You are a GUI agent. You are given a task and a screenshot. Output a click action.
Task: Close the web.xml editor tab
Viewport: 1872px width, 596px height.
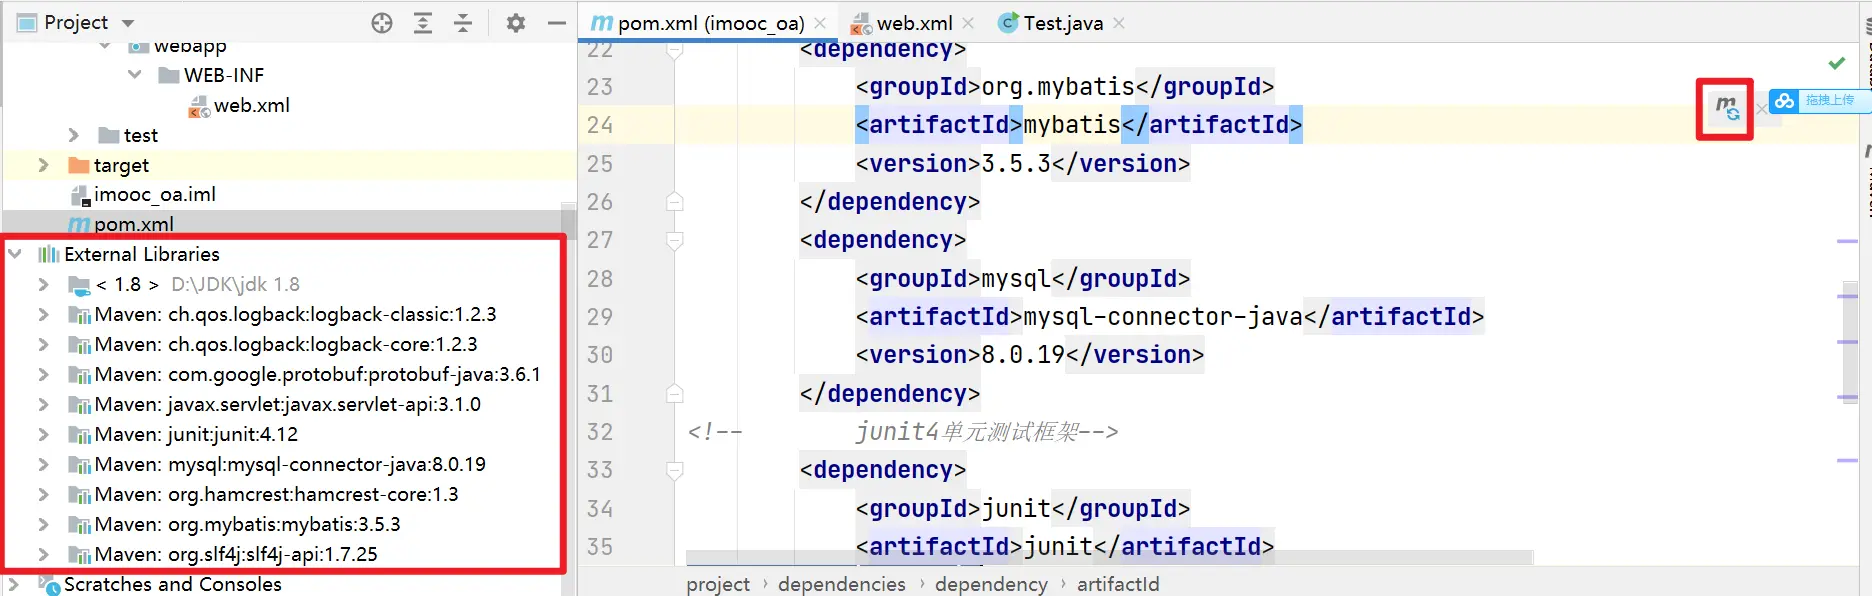point(968,23)
